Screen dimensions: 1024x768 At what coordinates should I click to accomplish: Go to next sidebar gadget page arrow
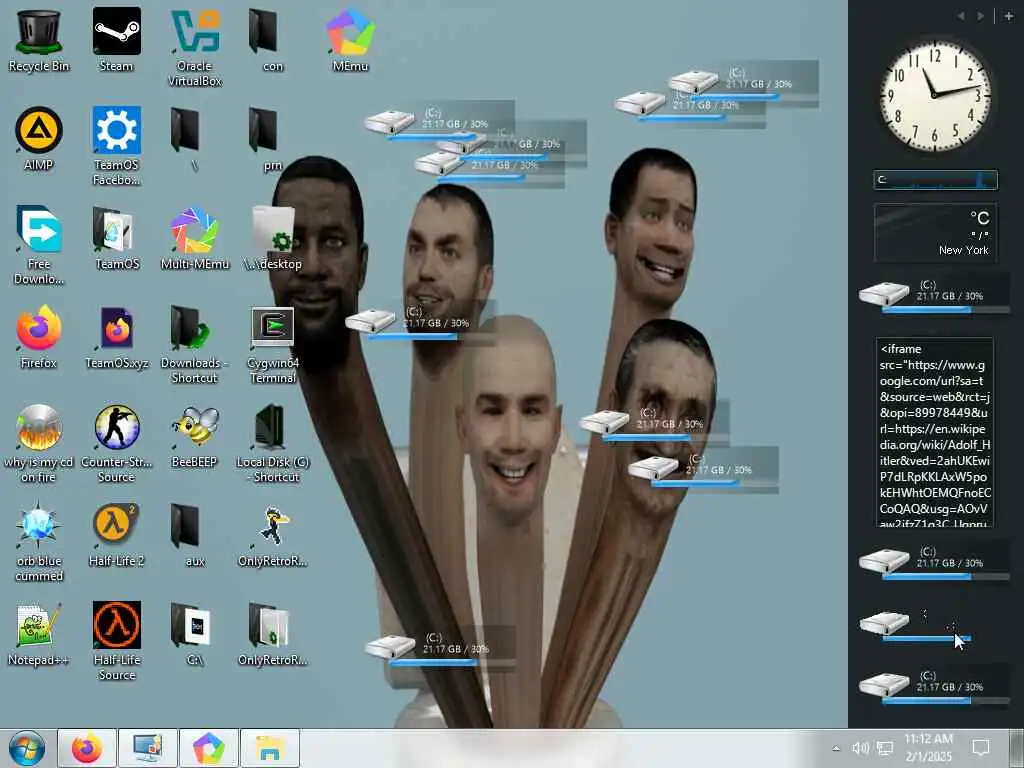click(980, 16)
